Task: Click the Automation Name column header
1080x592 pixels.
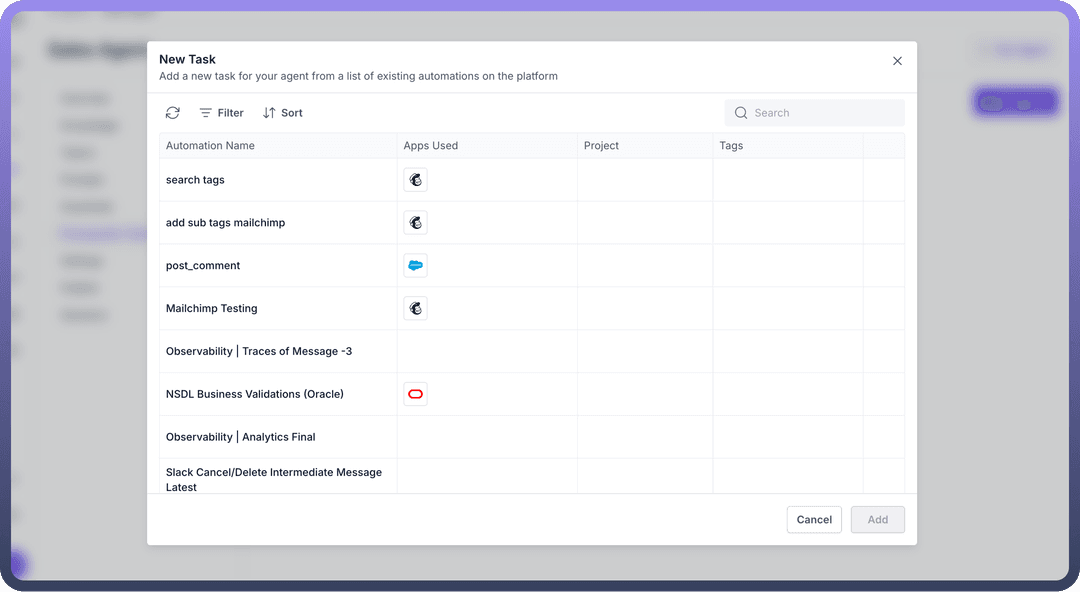Action: point(210,146)
